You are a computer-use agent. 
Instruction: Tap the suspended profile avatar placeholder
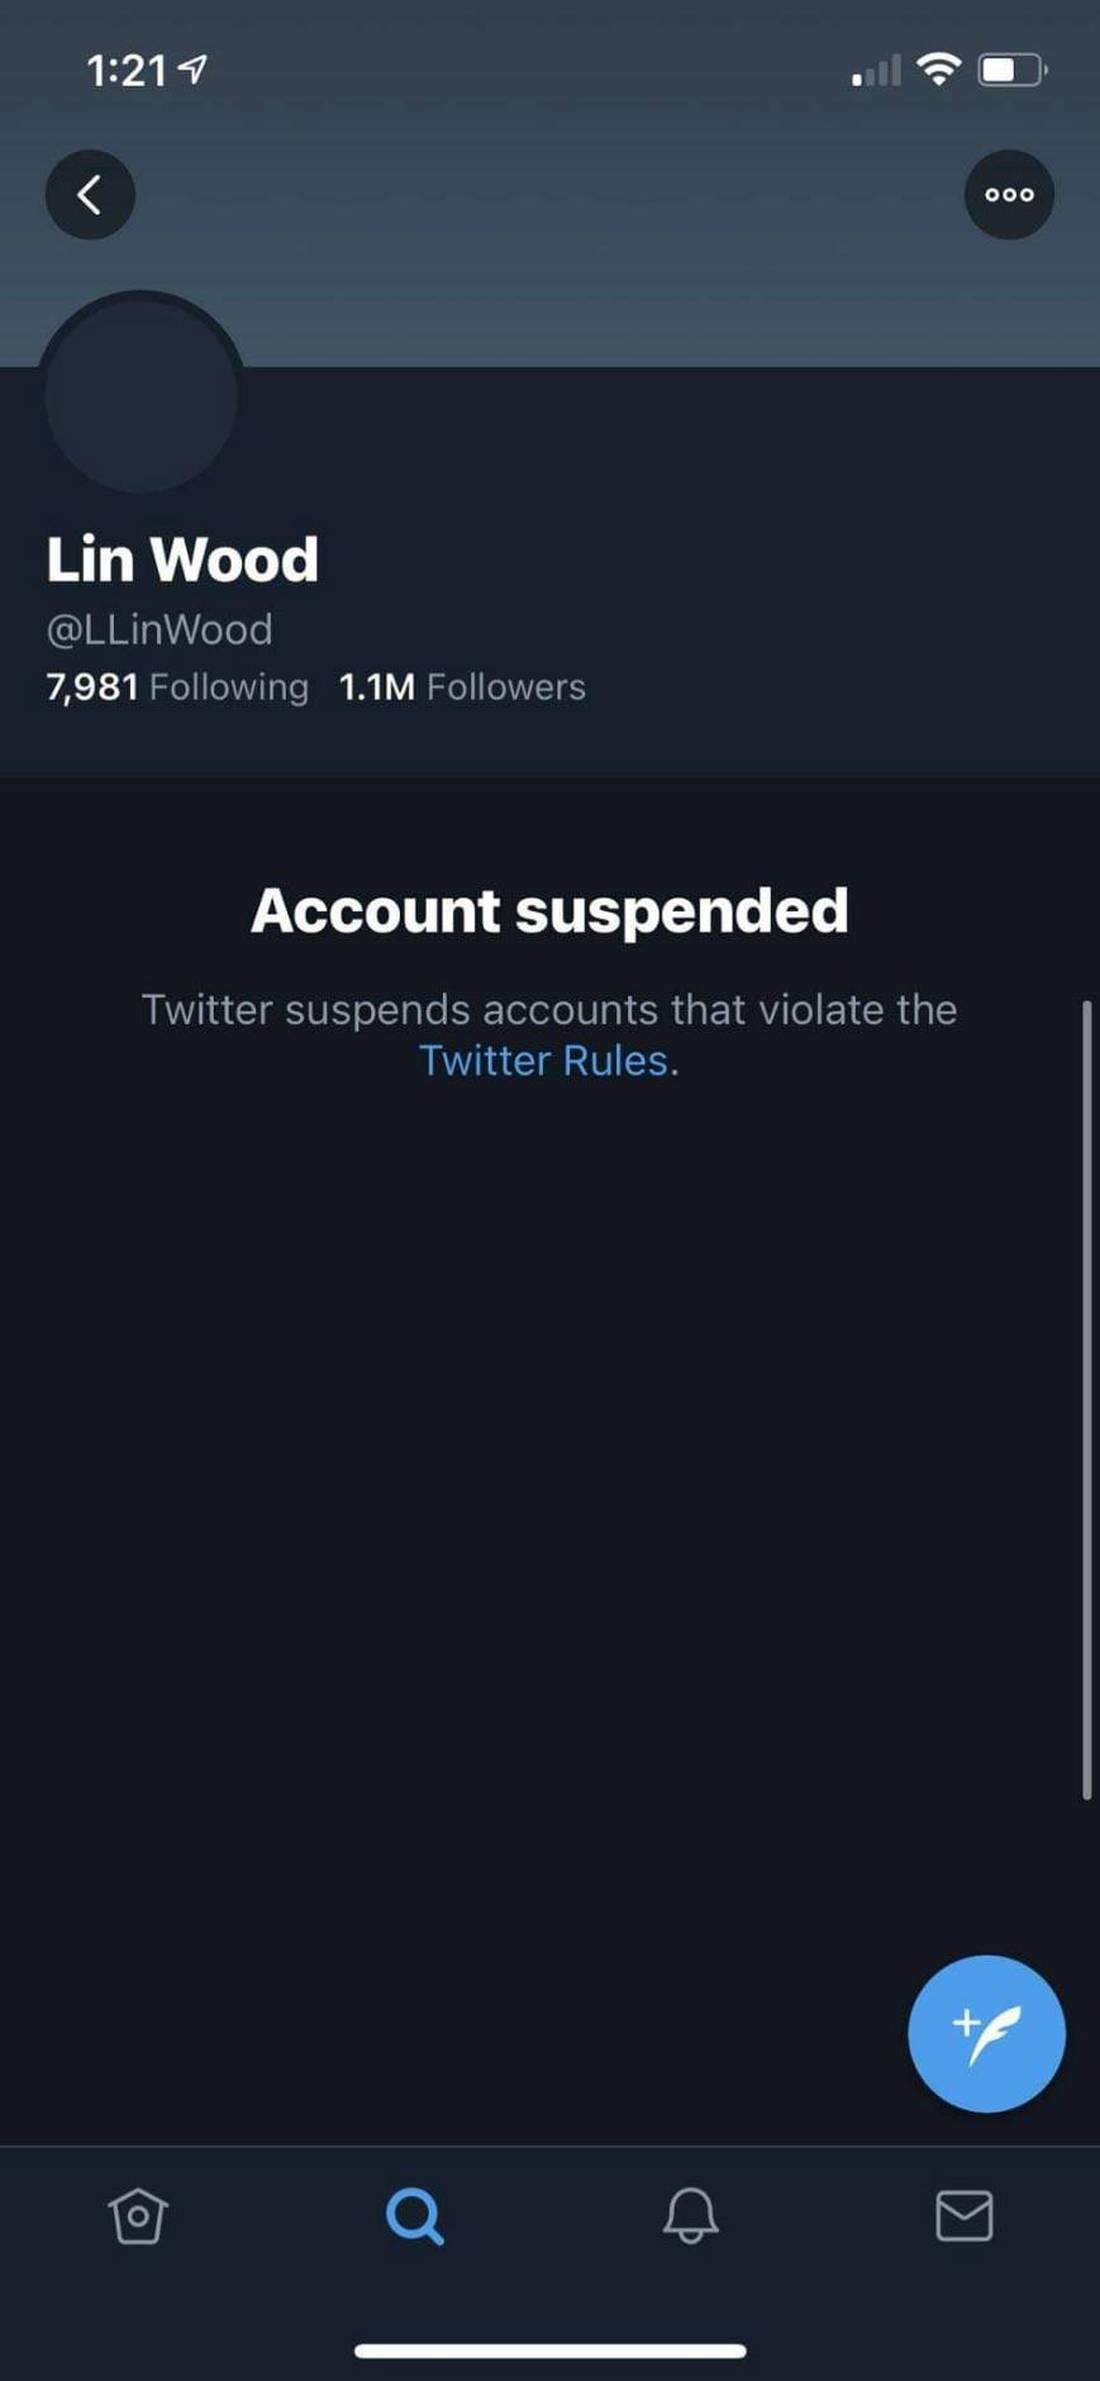[141, 395]
